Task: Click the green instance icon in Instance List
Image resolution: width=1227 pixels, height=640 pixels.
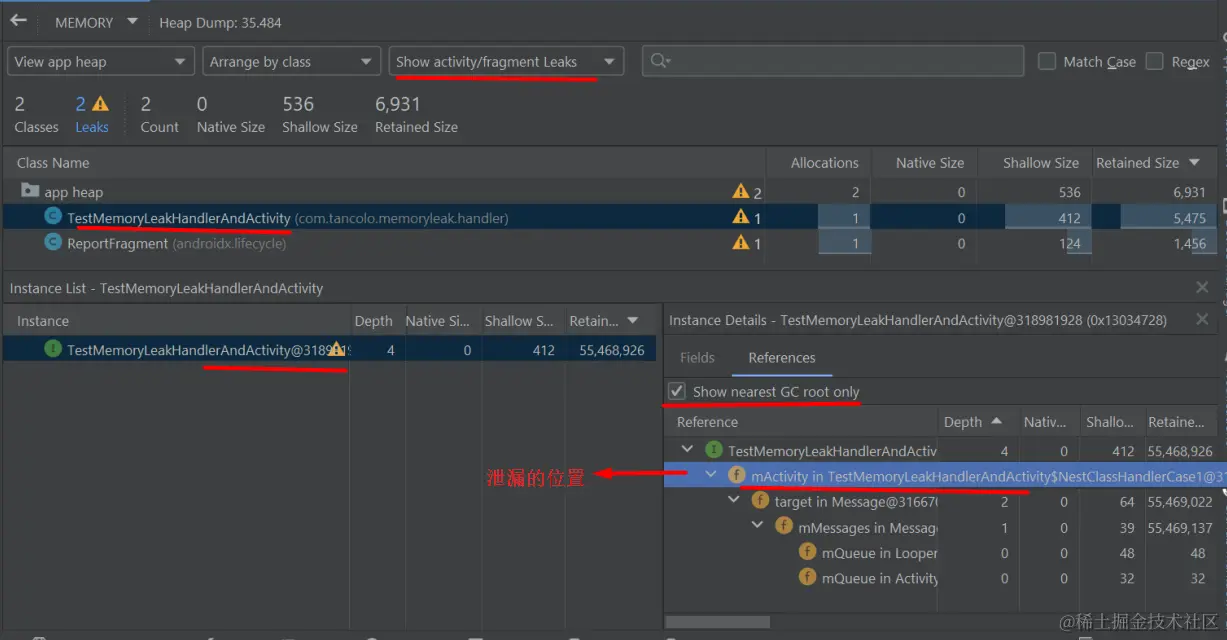Action: (52, 349)
